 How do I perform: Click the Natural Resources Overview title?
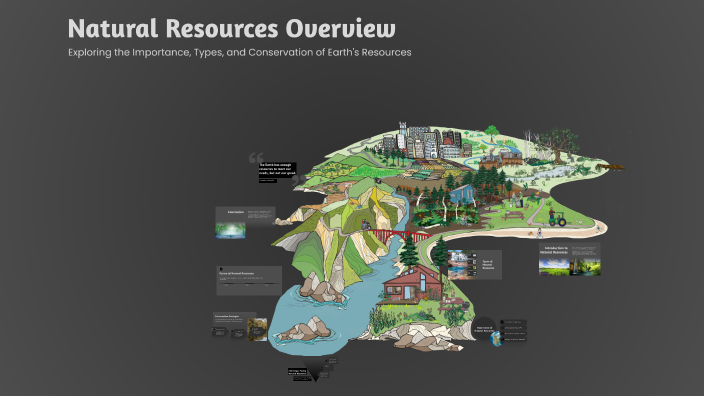(232, 28)
